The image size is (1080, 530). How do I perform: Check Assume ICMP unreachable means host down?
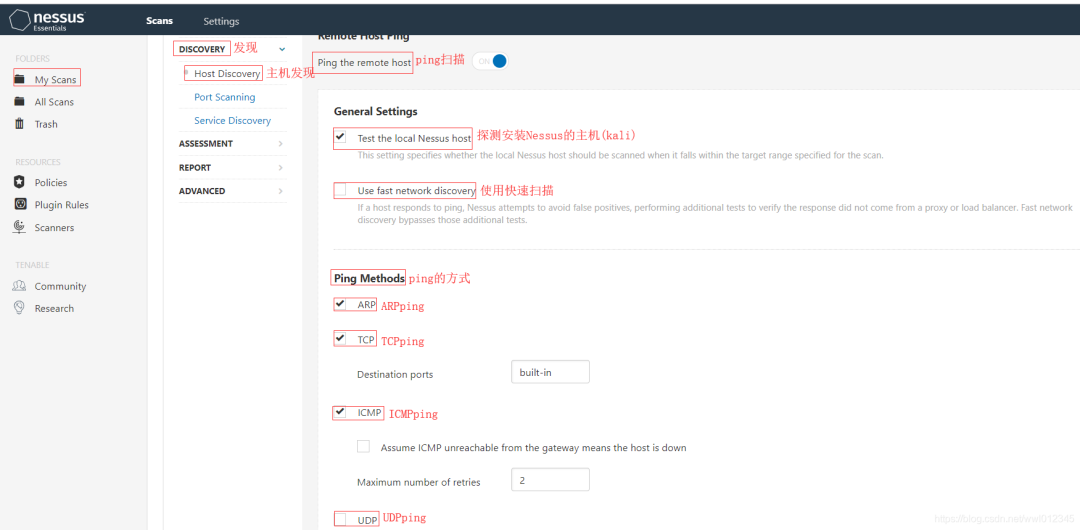(363, 446)
